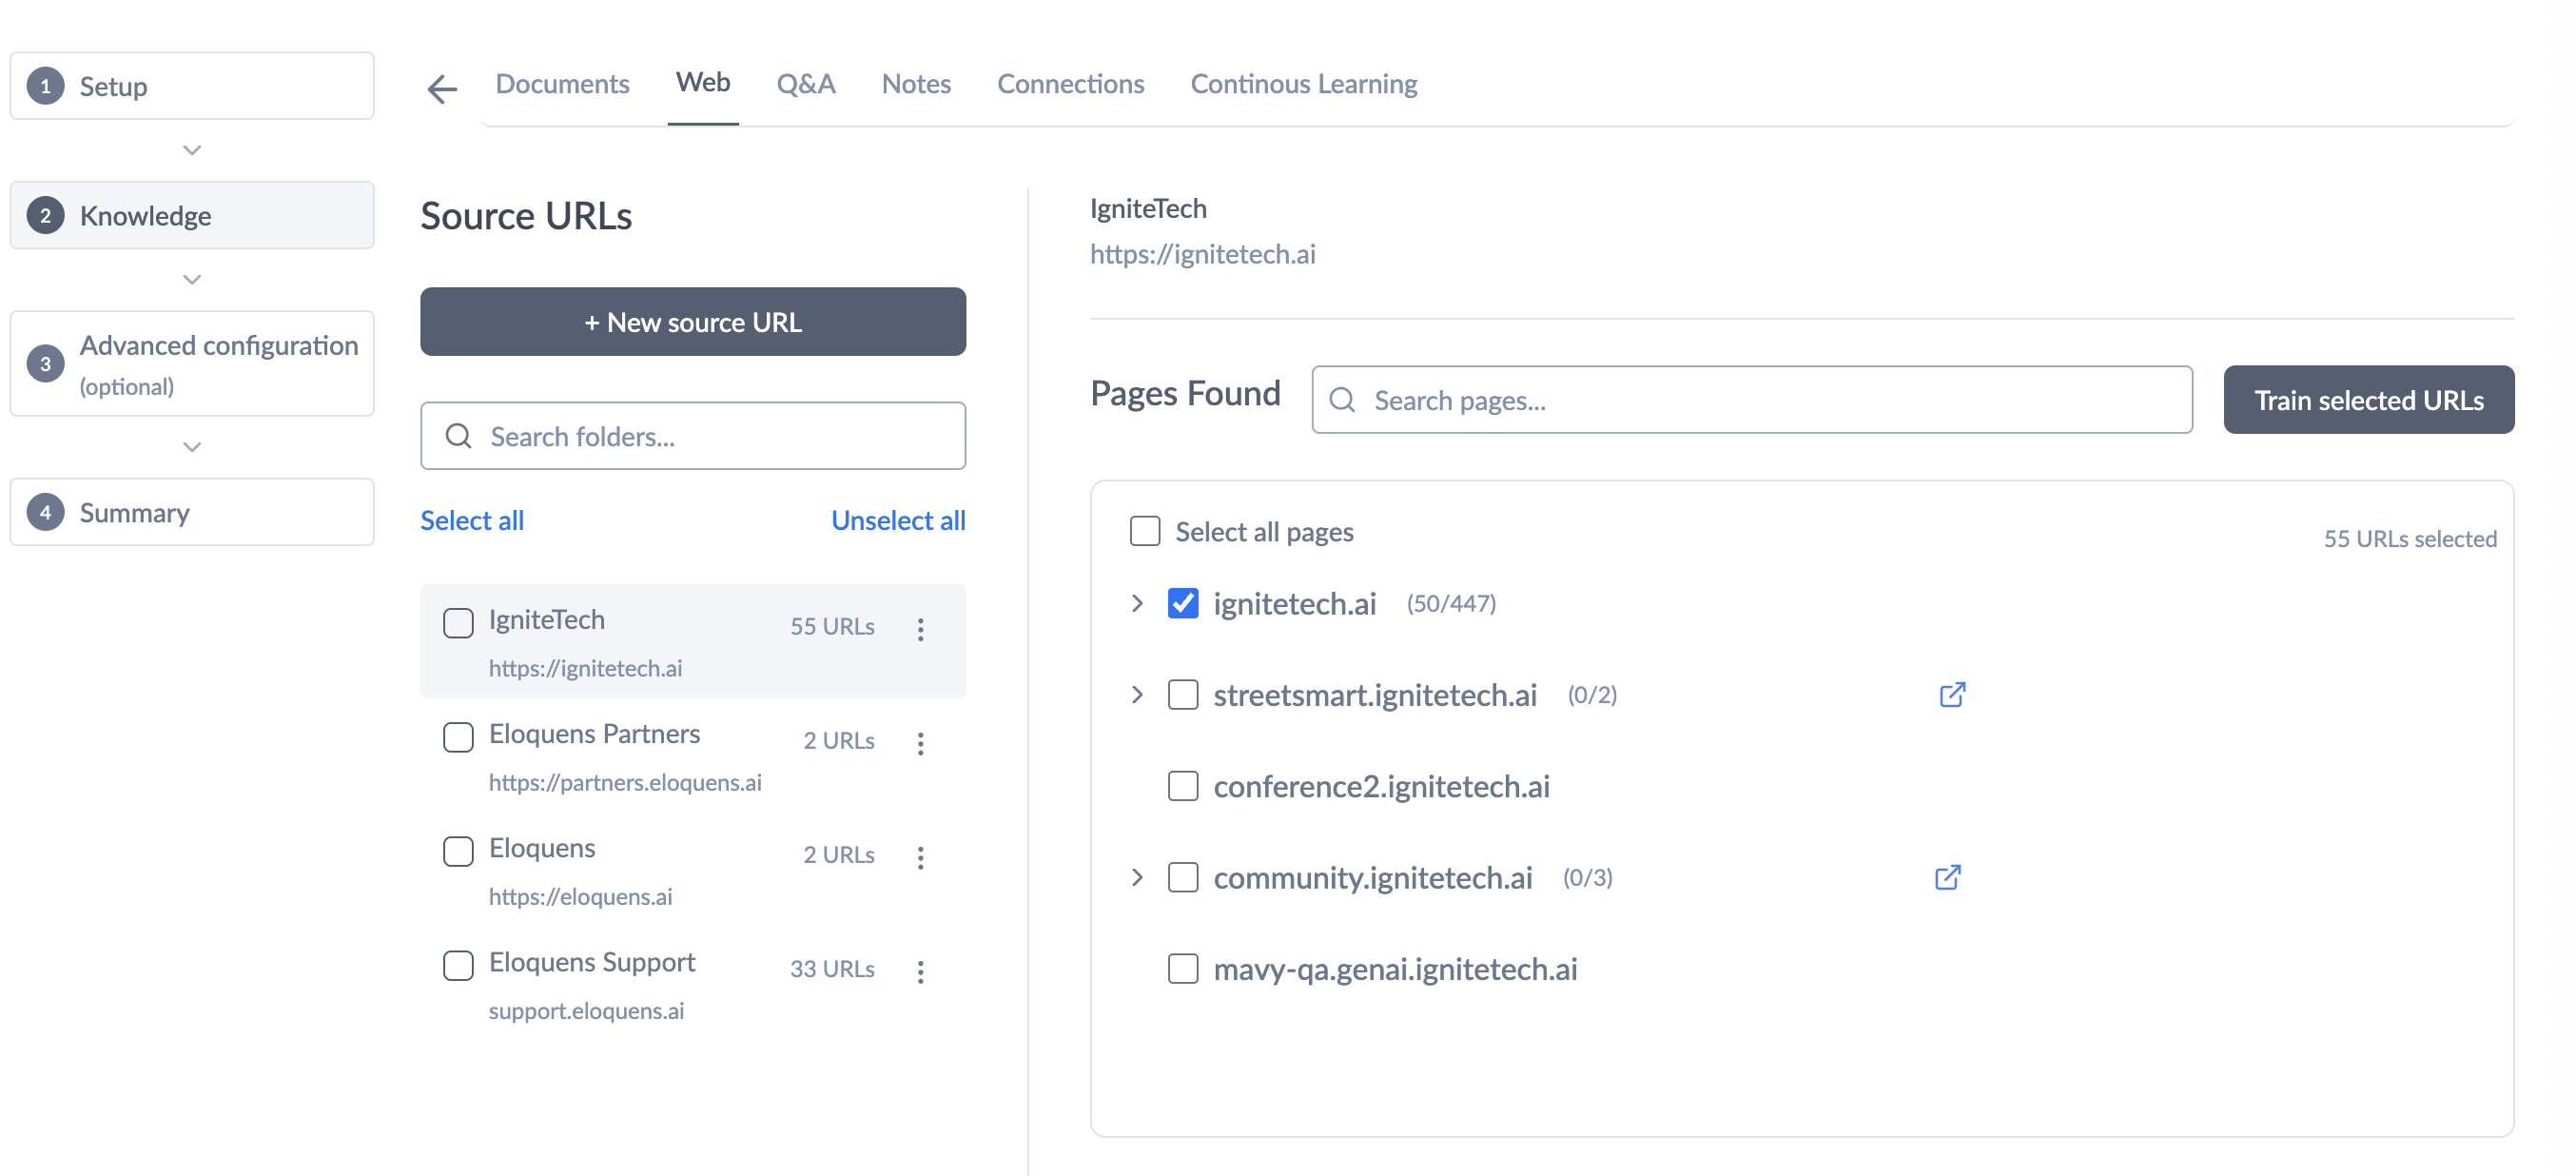
Task: Tick the Eloquens folder checkbox for eloquens.ai
Action: (x=458, y=851)
